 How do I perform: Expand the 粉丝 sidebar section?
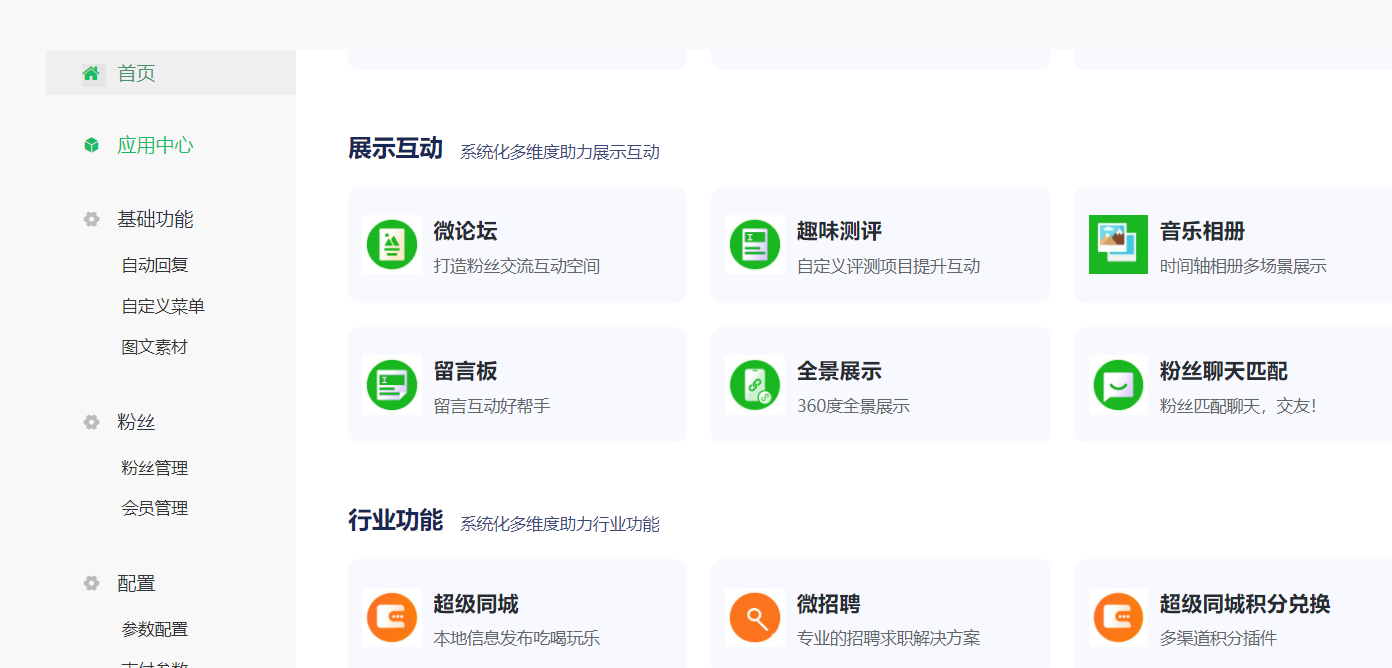tap(137, 422)
